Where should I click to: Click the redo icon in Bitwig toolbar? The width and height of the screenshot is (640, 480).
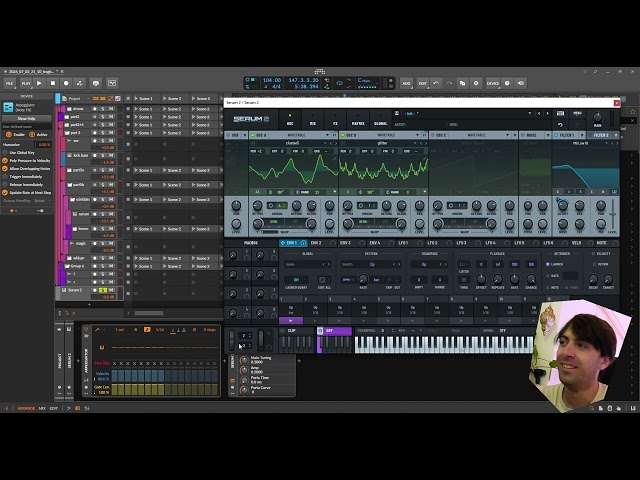[x=449, y=83]
